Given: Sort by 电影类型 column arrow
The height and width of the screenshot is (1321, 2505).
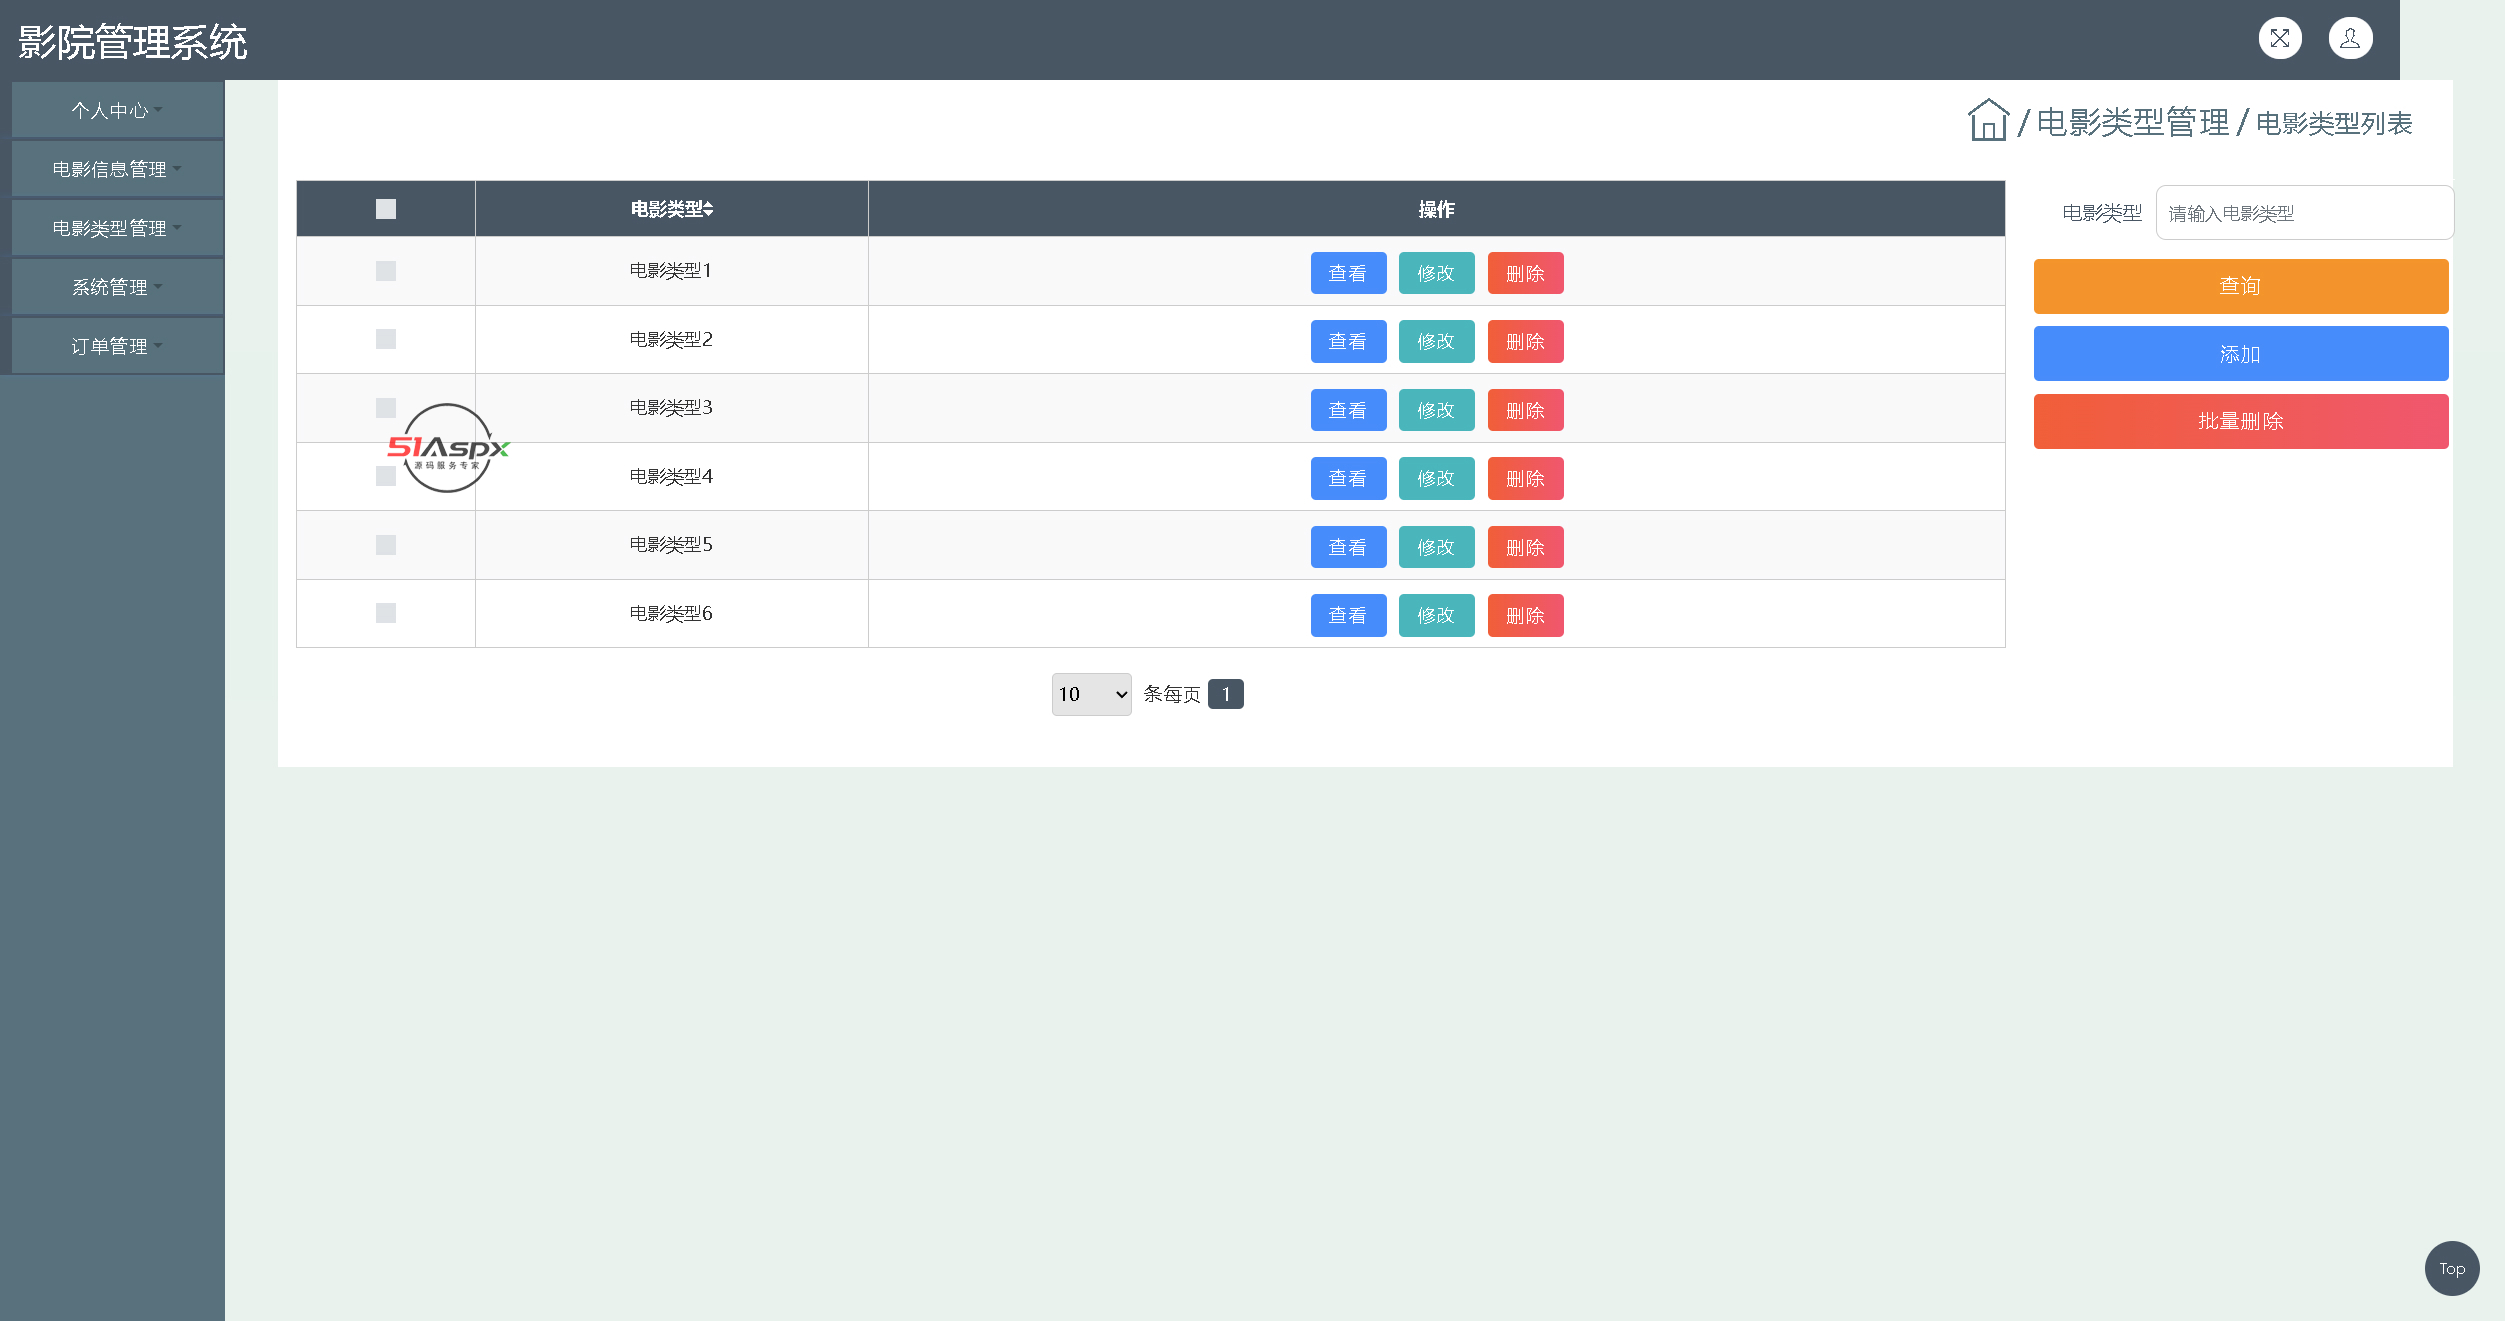Looking at the screenshot, I should tap(708, 209).
